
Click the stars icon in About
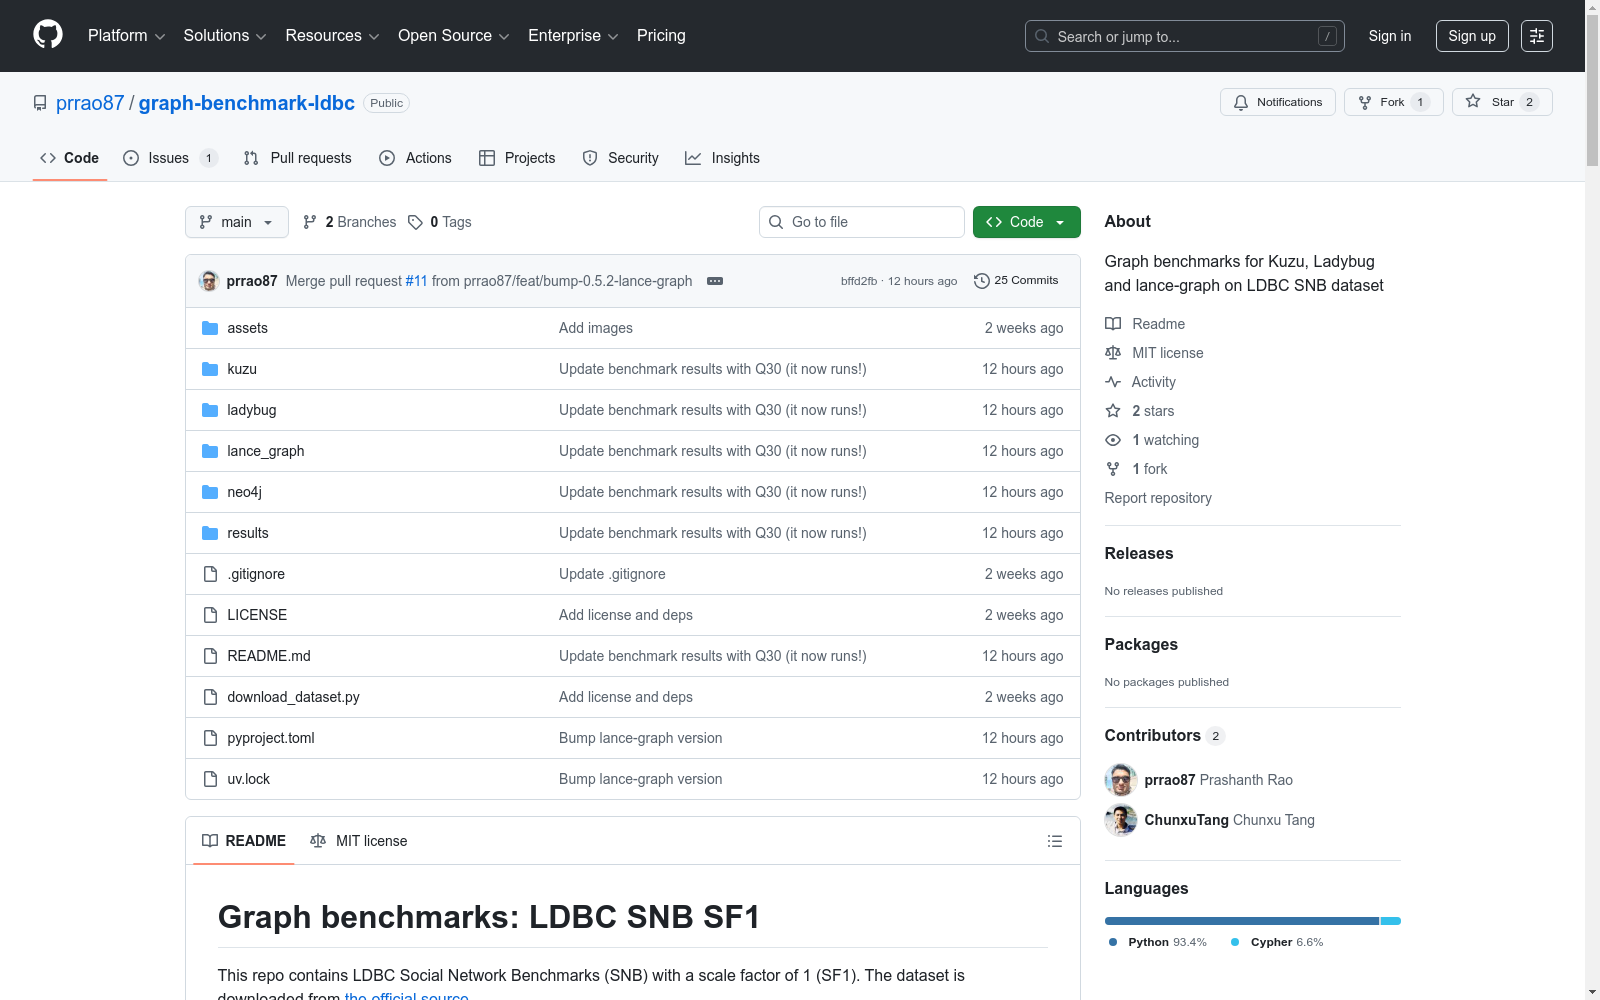coord(1113,411)
